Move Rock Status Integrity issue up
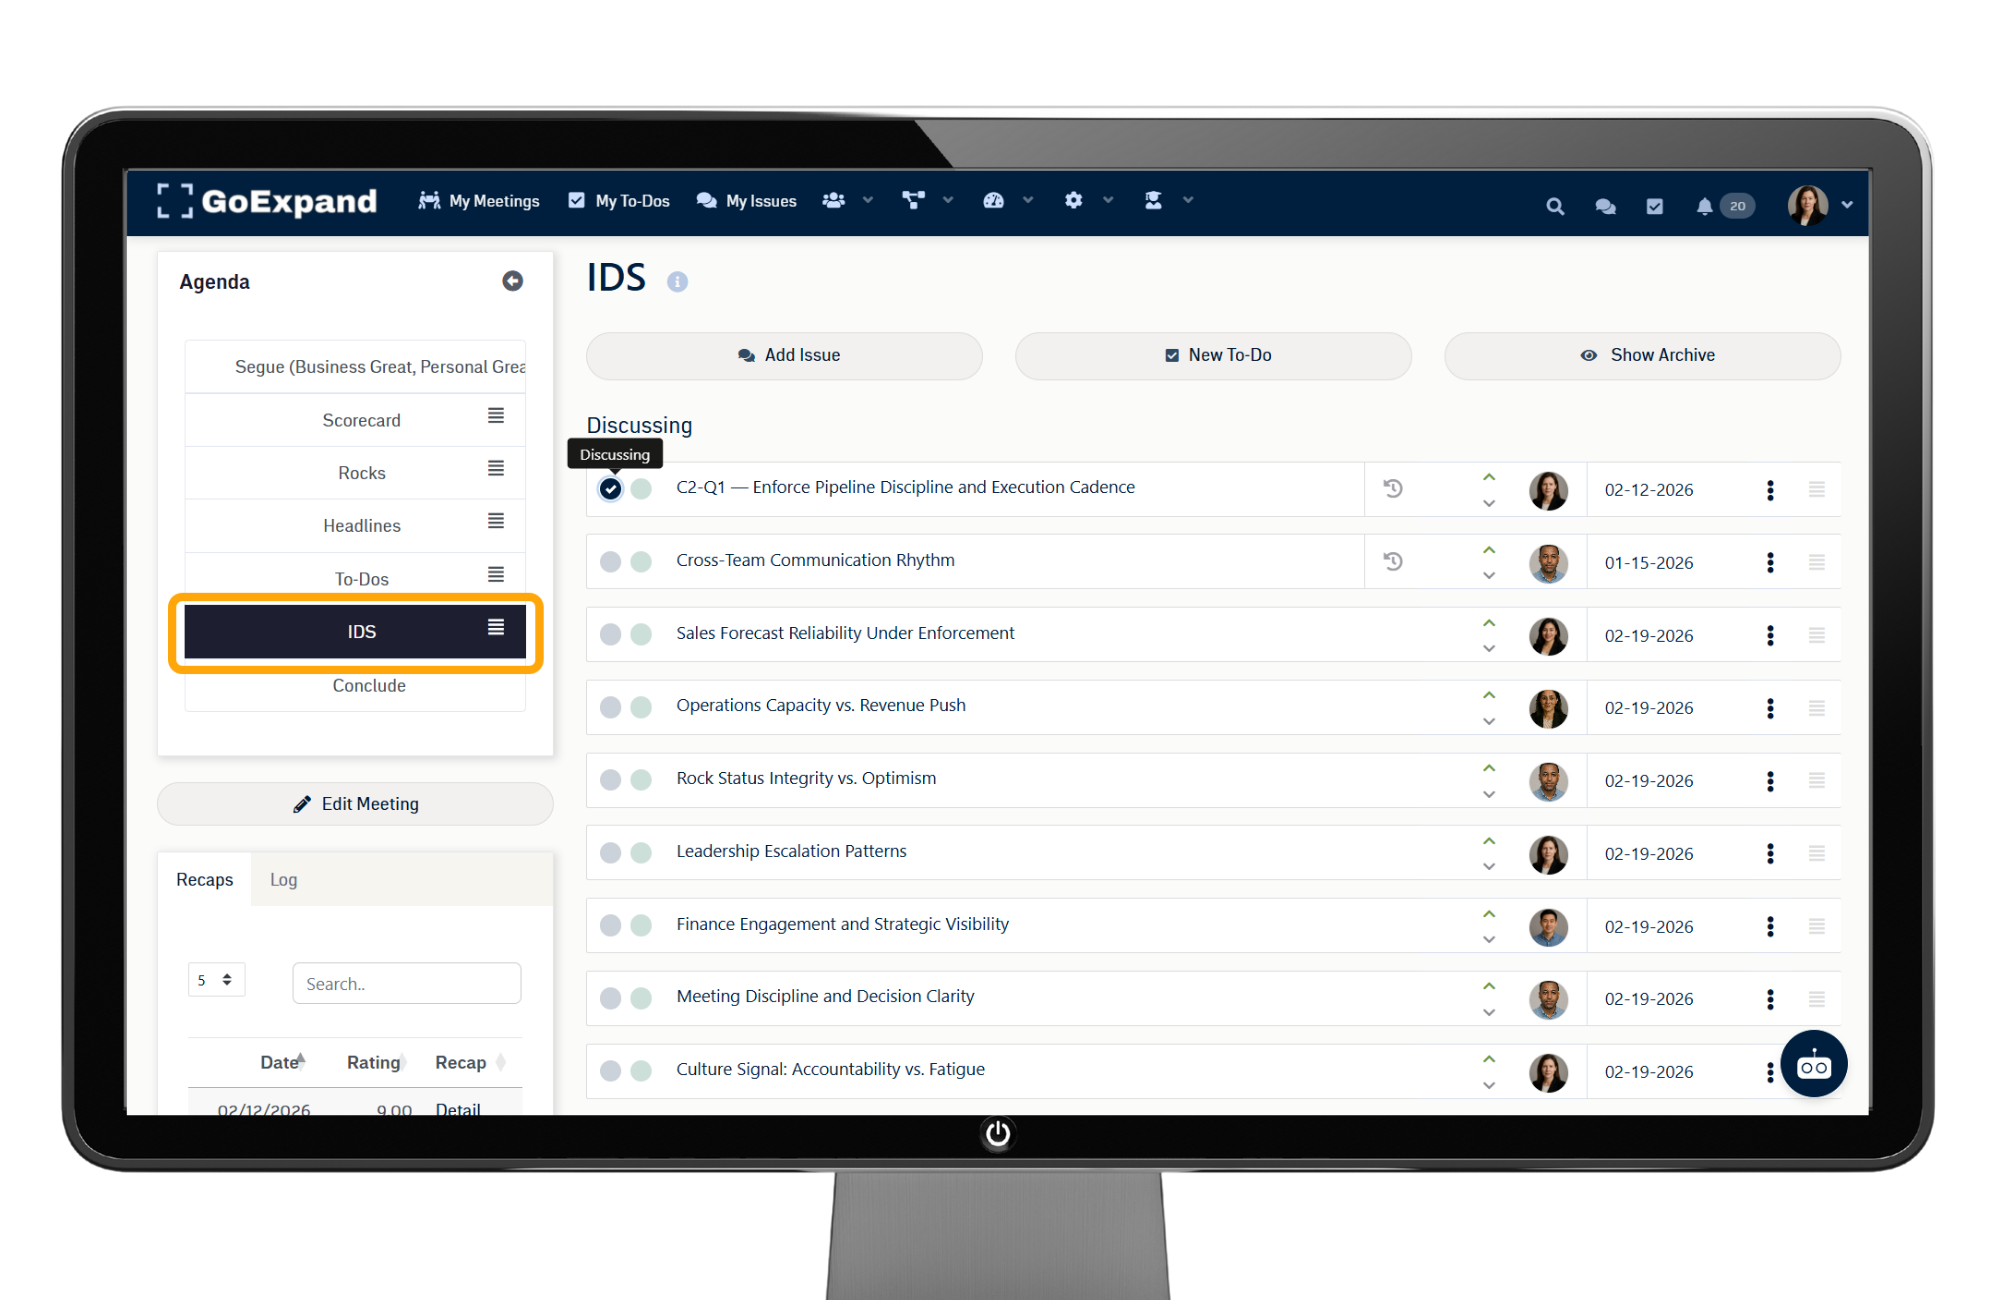Viewport: 2000px width, 1300px height. (1489, 768)
